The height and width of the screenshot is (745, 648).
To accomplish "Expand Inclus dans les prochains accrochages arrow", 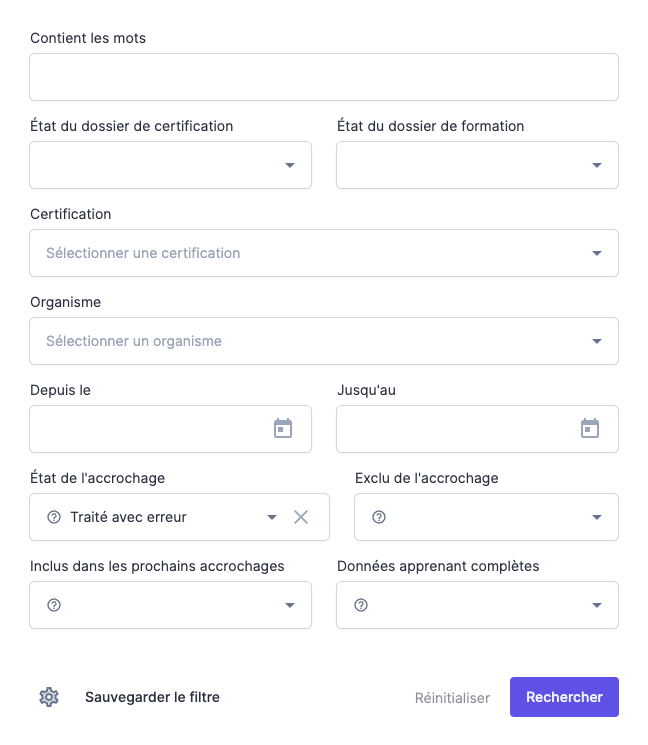I will (x=290, y=605).
